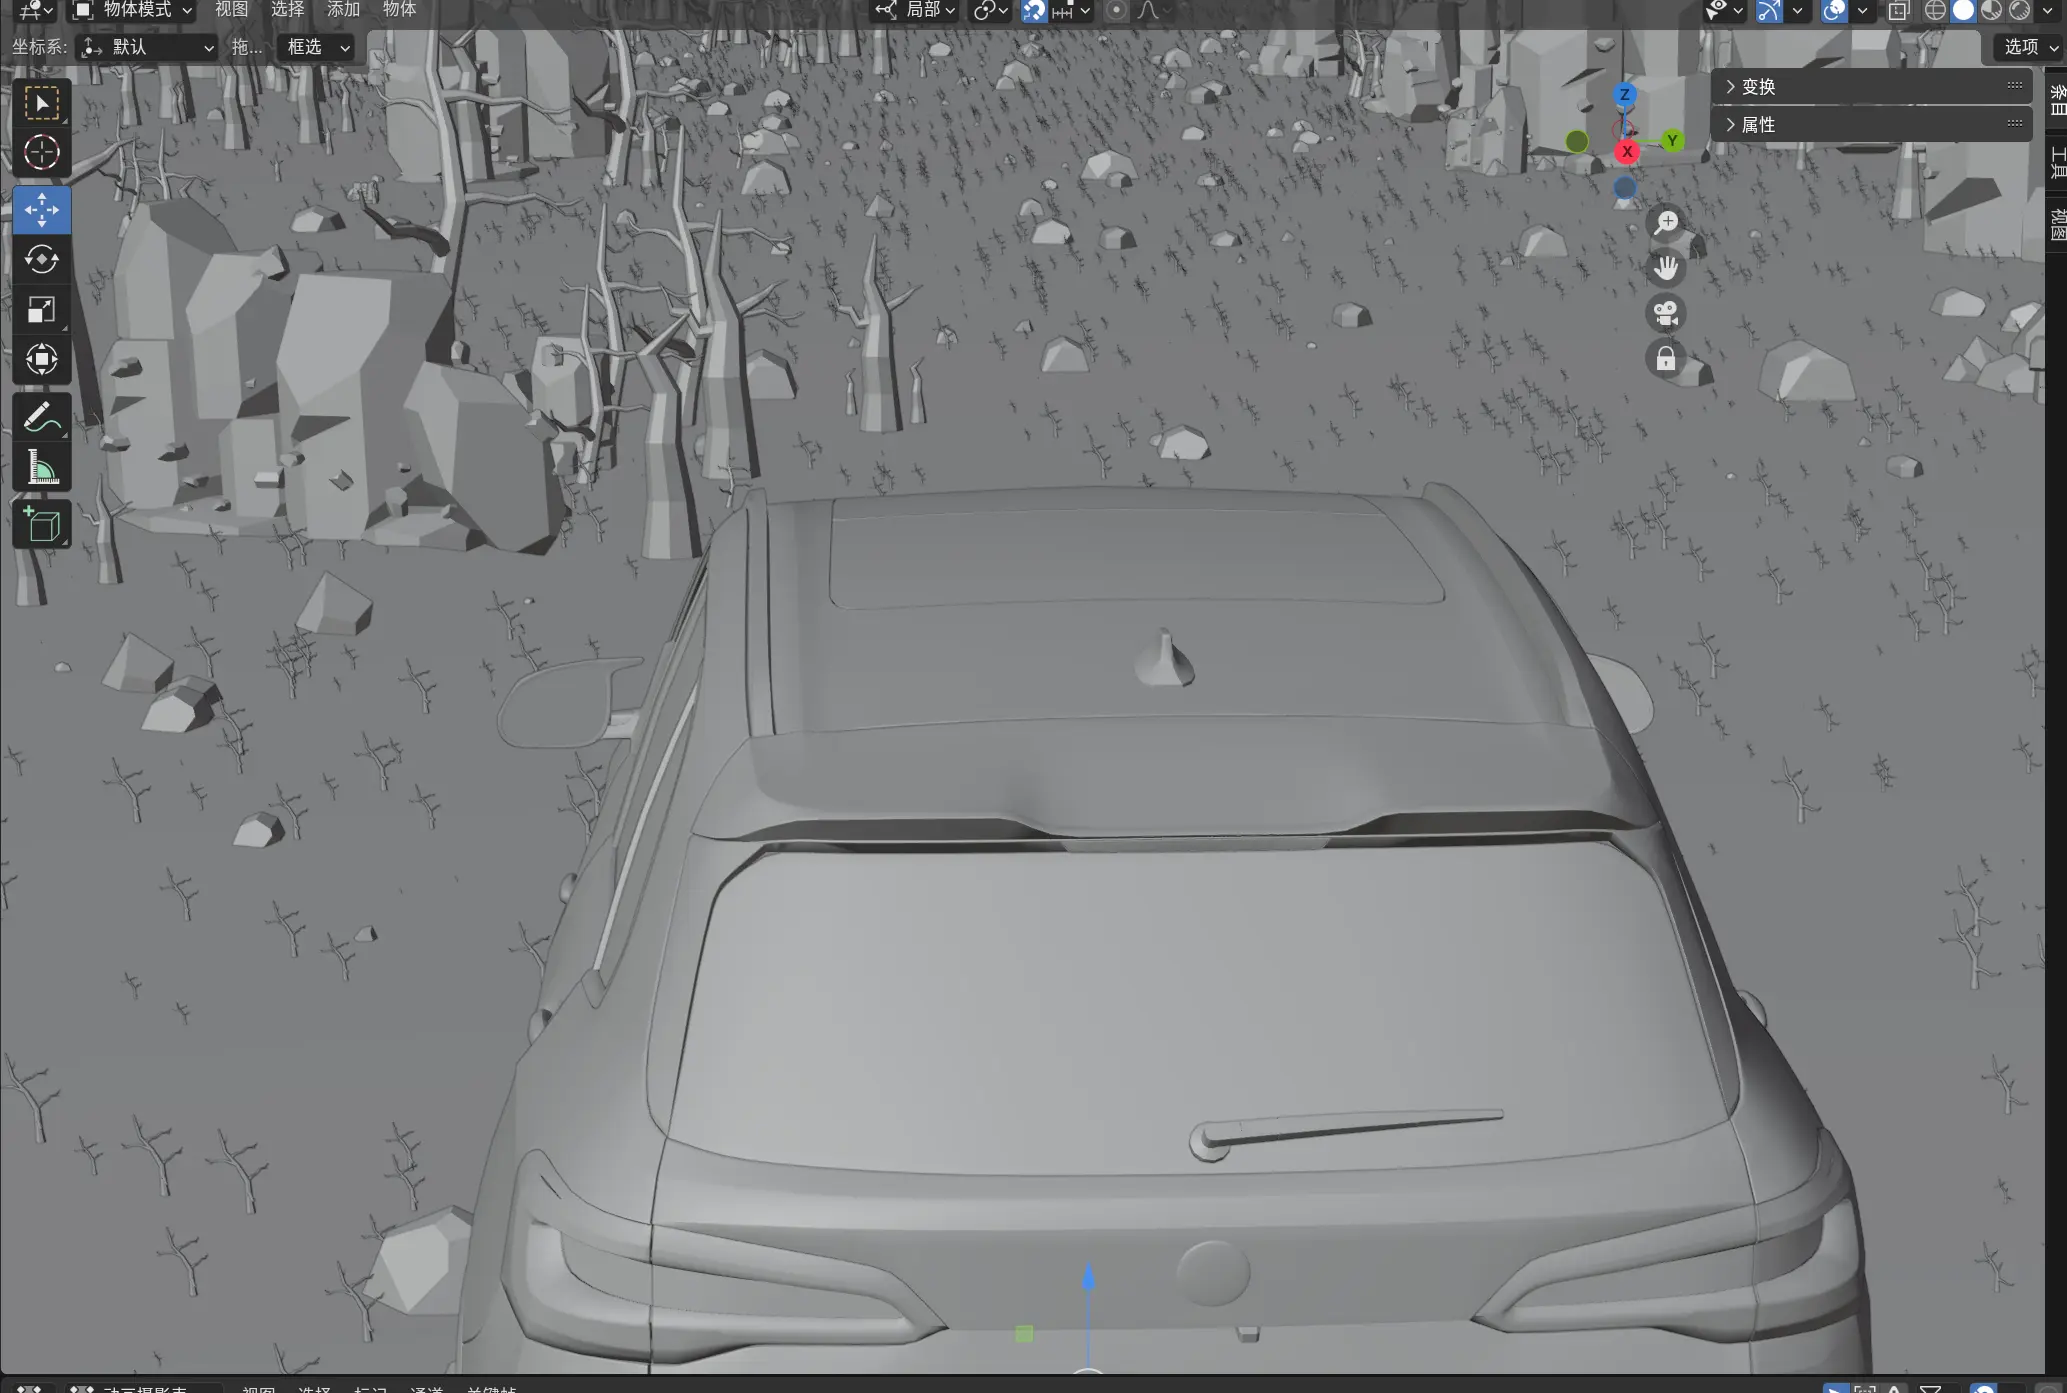Select the Scale tool
This screenshot has height=1393, width=2067.
click(x=41, y=310)
